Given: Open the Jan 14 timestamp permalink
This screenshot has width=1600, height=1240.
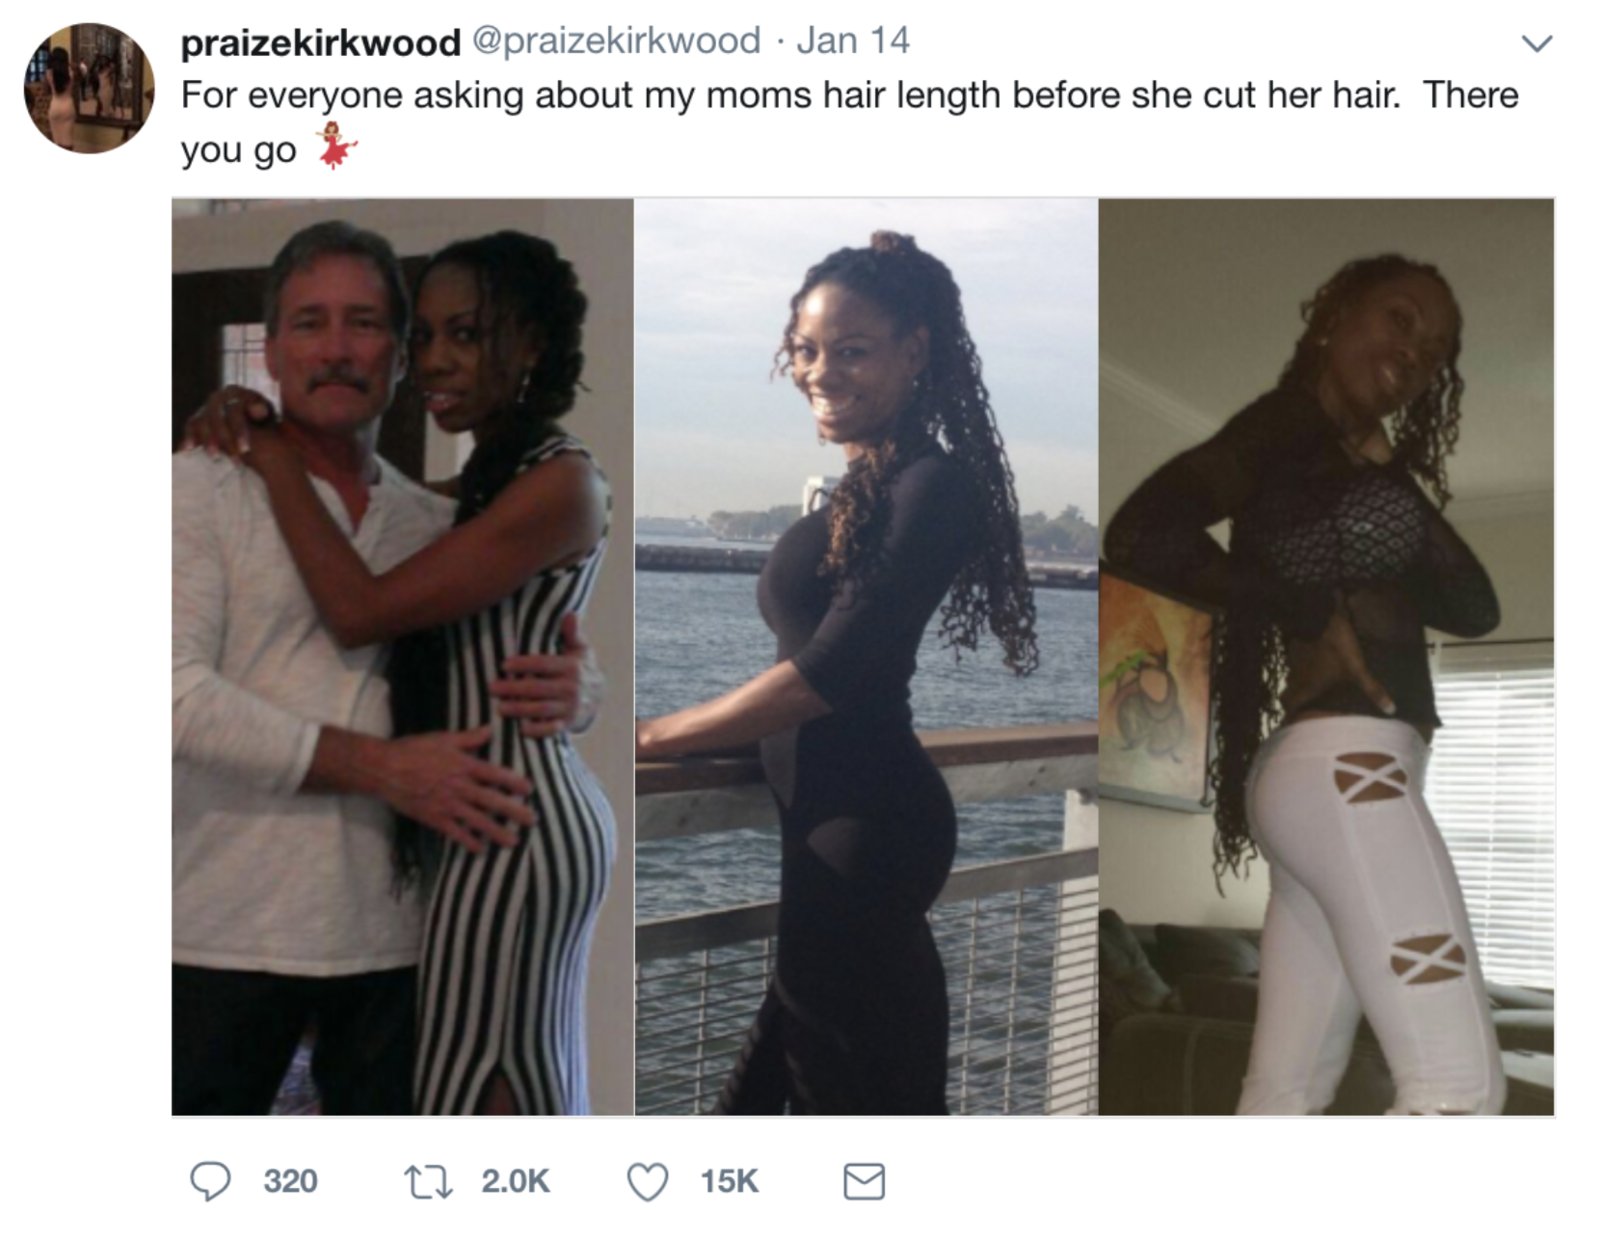Looking at the screenshot, I should click(x=853, y=41).
